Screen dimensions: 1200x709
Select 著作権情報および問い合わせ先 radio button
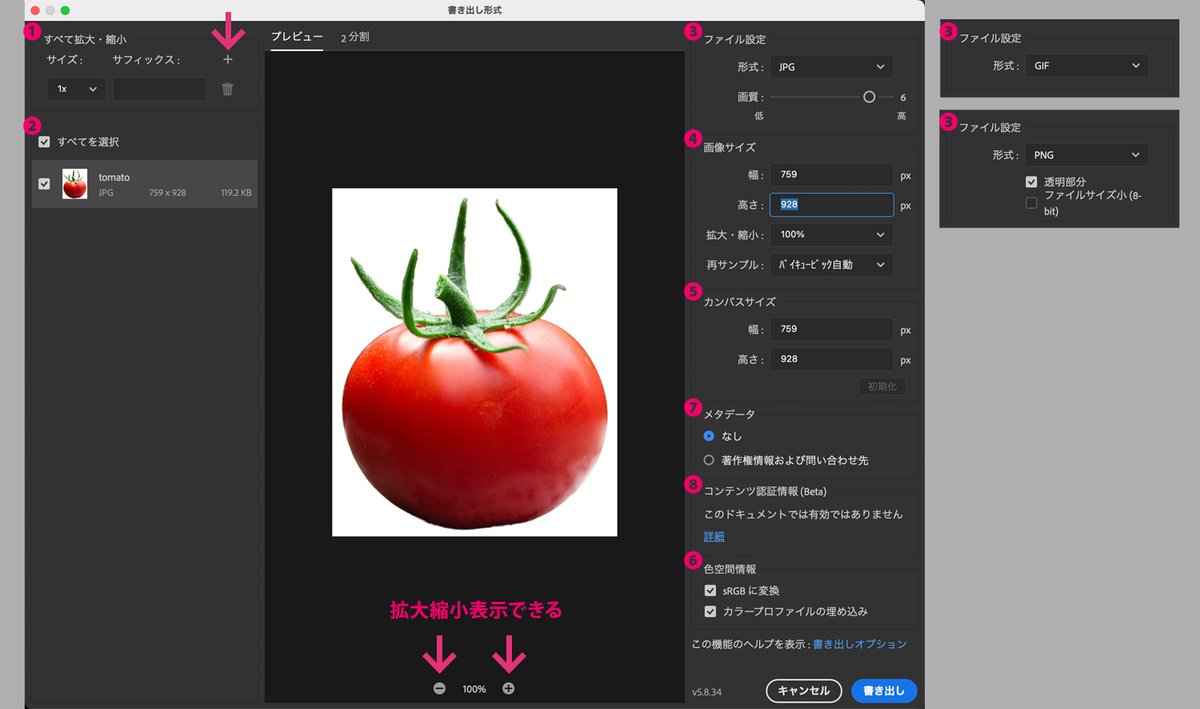coord(709,460)
